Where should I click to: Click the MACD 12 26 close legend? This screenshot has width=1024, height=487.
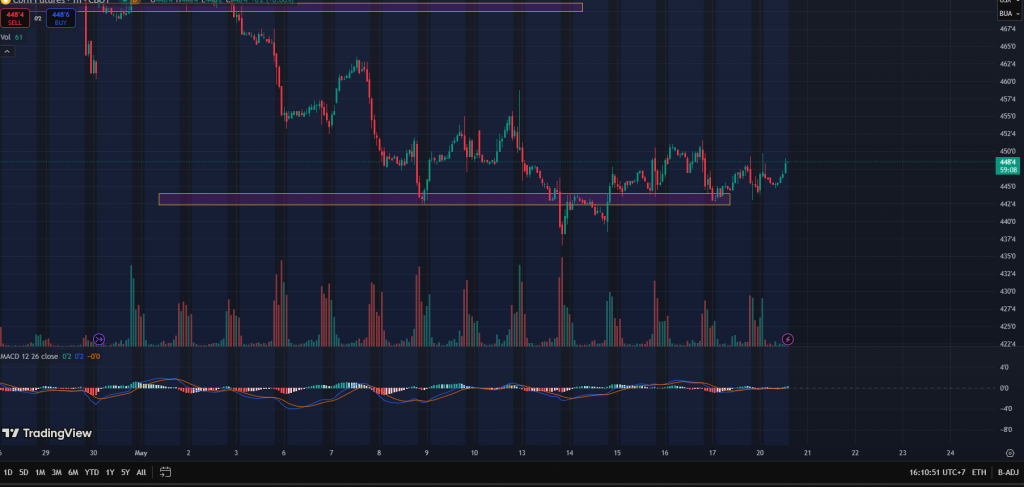click(x=29, y=356)
